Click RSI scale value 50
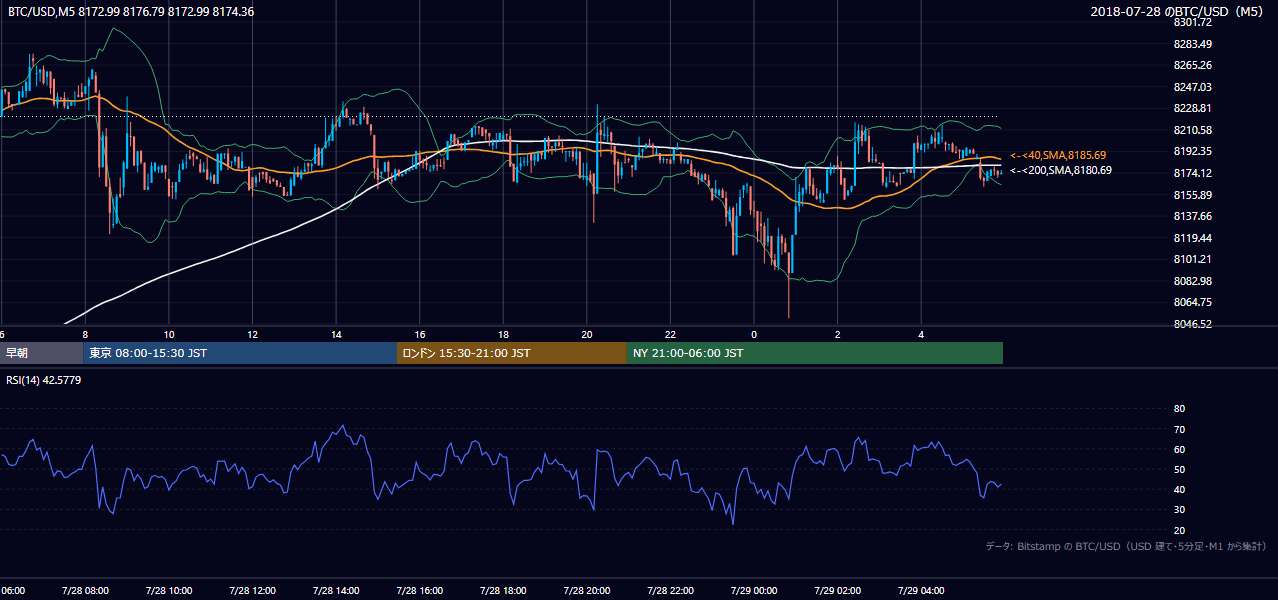This screenshot has width=1278, height=600. point(1179,470)
